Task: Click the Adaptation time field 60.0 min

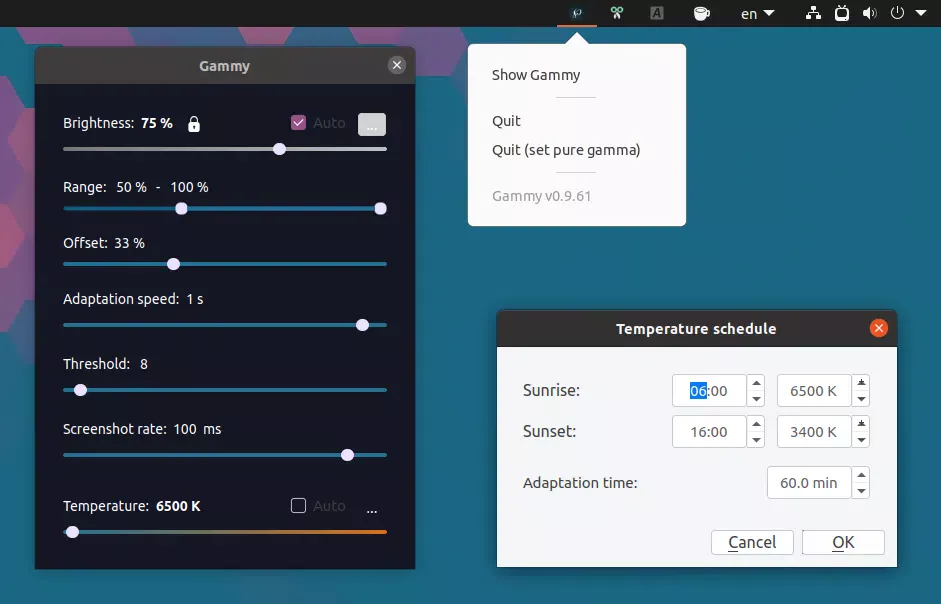Action: click(809, 483)
